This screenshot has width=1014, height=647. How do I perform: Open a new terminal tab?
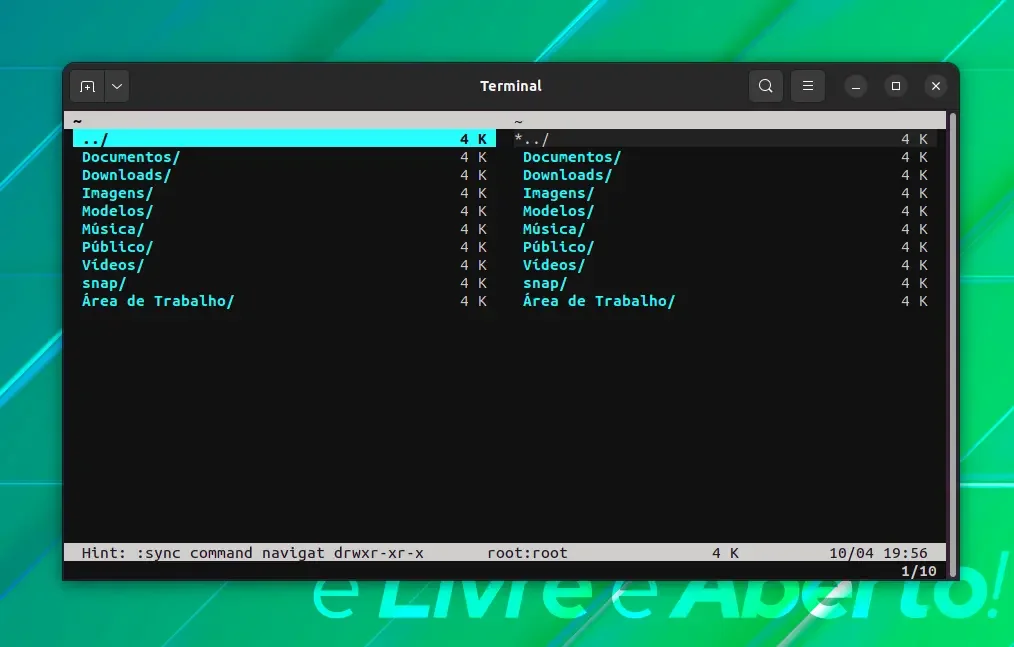click(x=87, y=86)
